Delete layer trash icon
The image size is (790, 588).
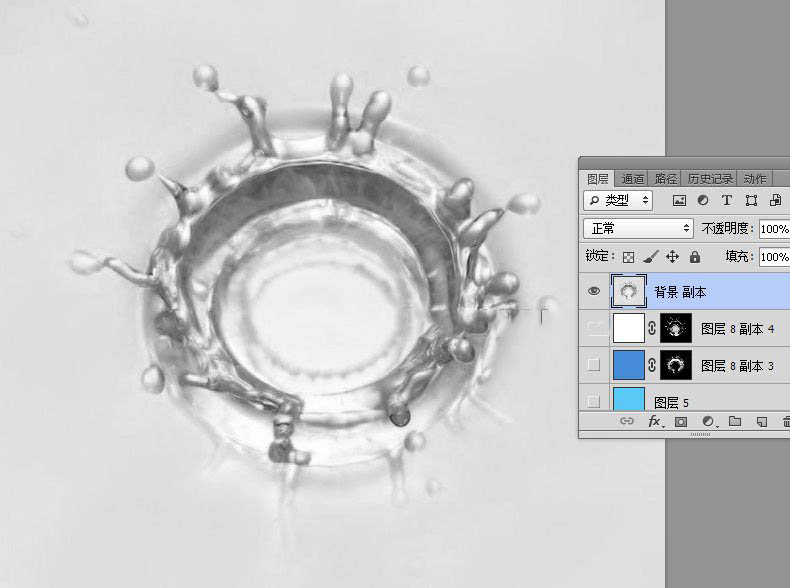point(786,422)
